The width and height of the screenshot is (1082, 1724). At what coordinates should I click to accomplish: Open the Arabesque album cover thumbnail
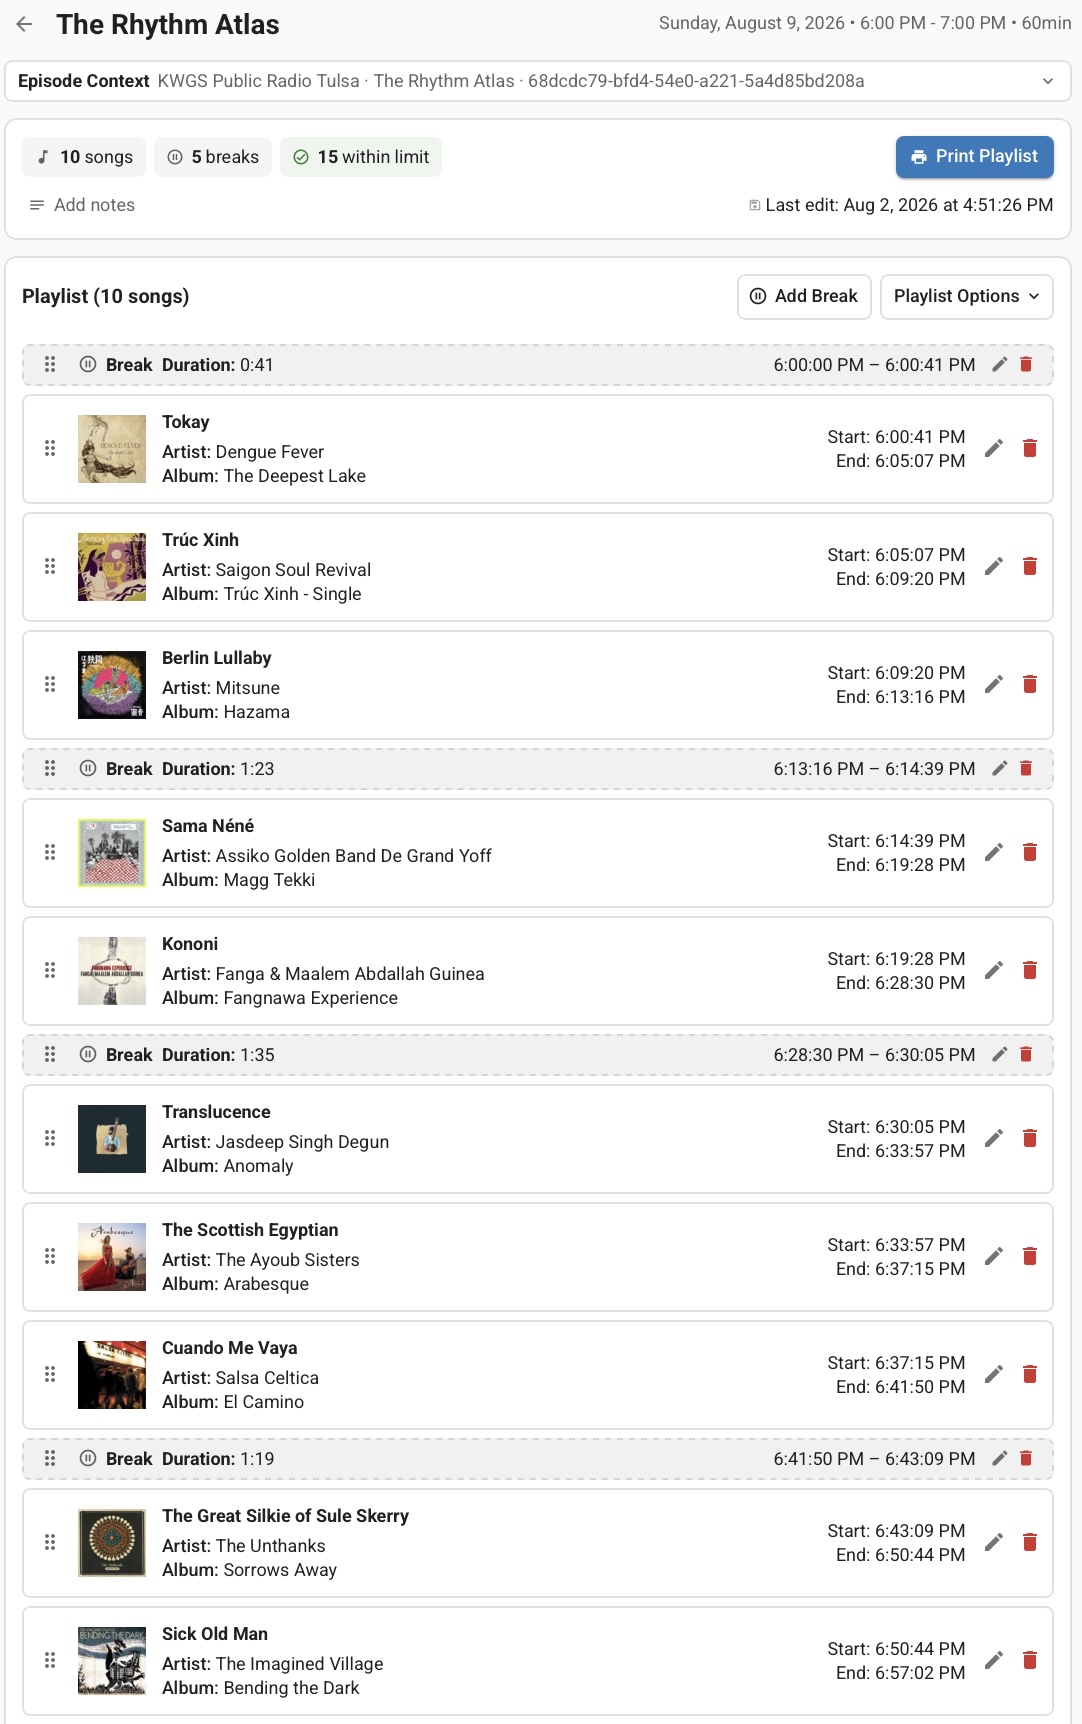pos(112,1257)
